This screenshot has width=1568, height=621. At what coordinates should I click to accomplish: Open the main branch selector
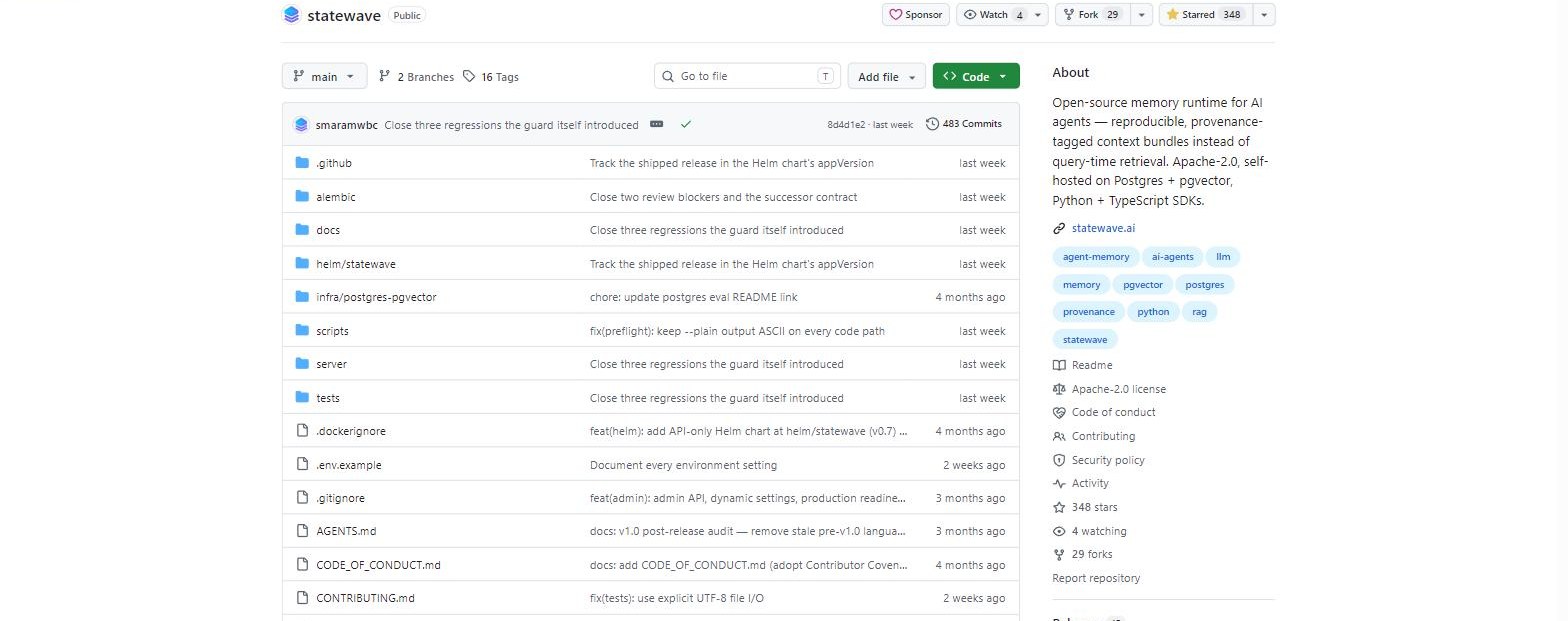click(325, 77)
